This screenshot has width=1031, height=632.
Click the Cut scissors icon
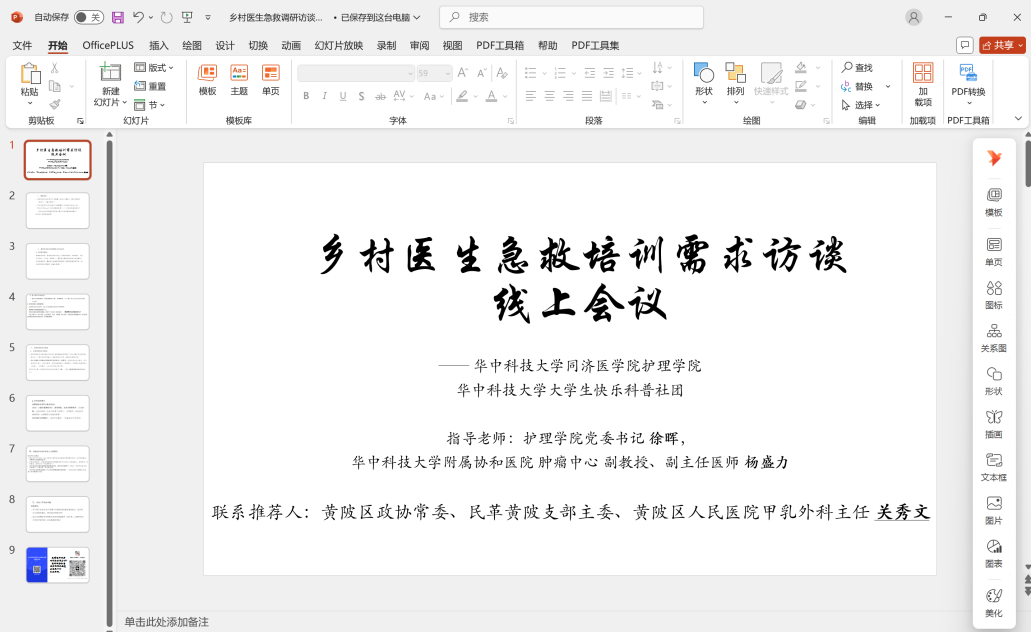(55, 68)
